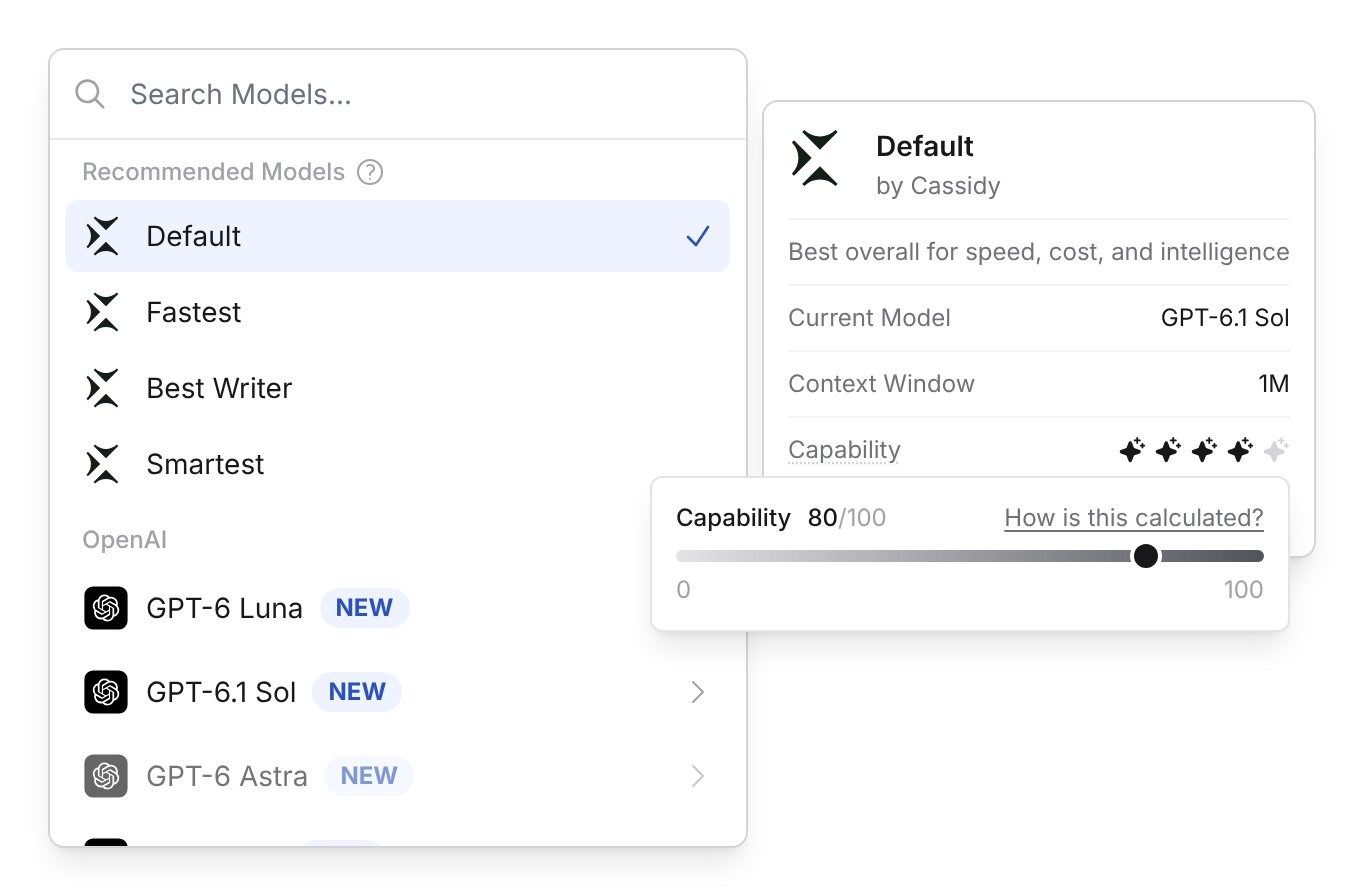Click the "Default" title in details card
Viewport: 1362px width, 896px height.
click(x=925, y=146)
